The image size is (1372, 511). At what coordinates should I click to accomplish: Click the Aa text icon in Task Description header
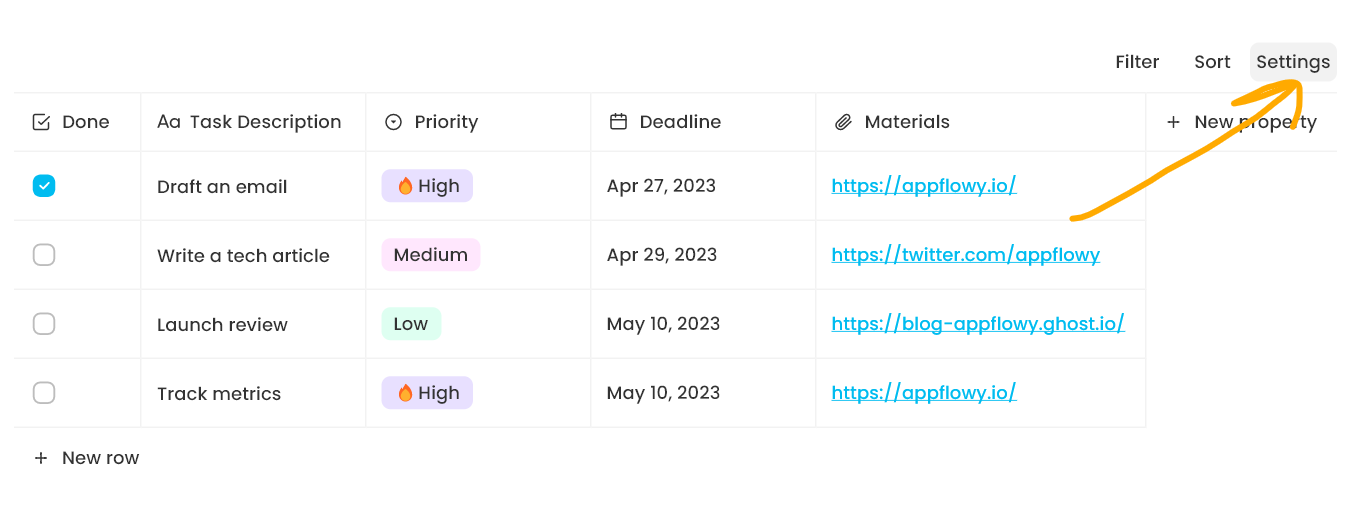point(169,122)
